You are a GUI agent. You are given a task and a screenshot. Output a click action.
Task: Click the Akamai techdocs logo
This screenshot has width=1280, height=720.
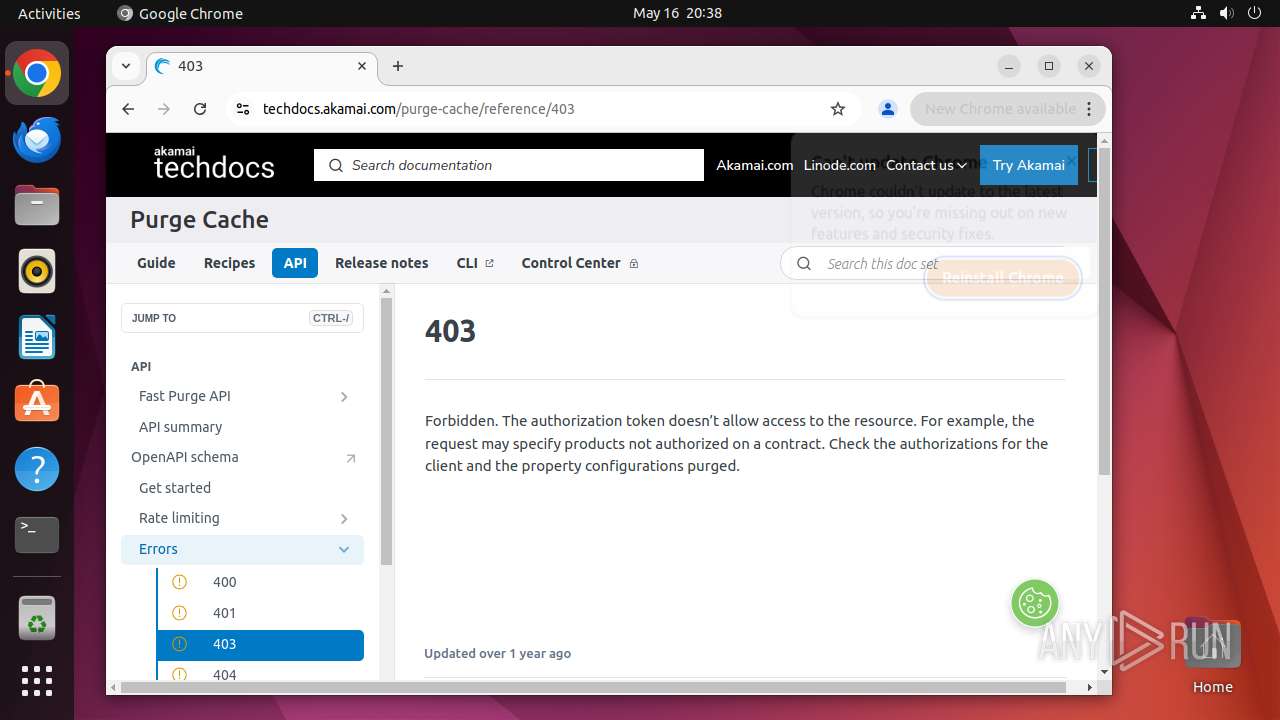pos(214,164)
